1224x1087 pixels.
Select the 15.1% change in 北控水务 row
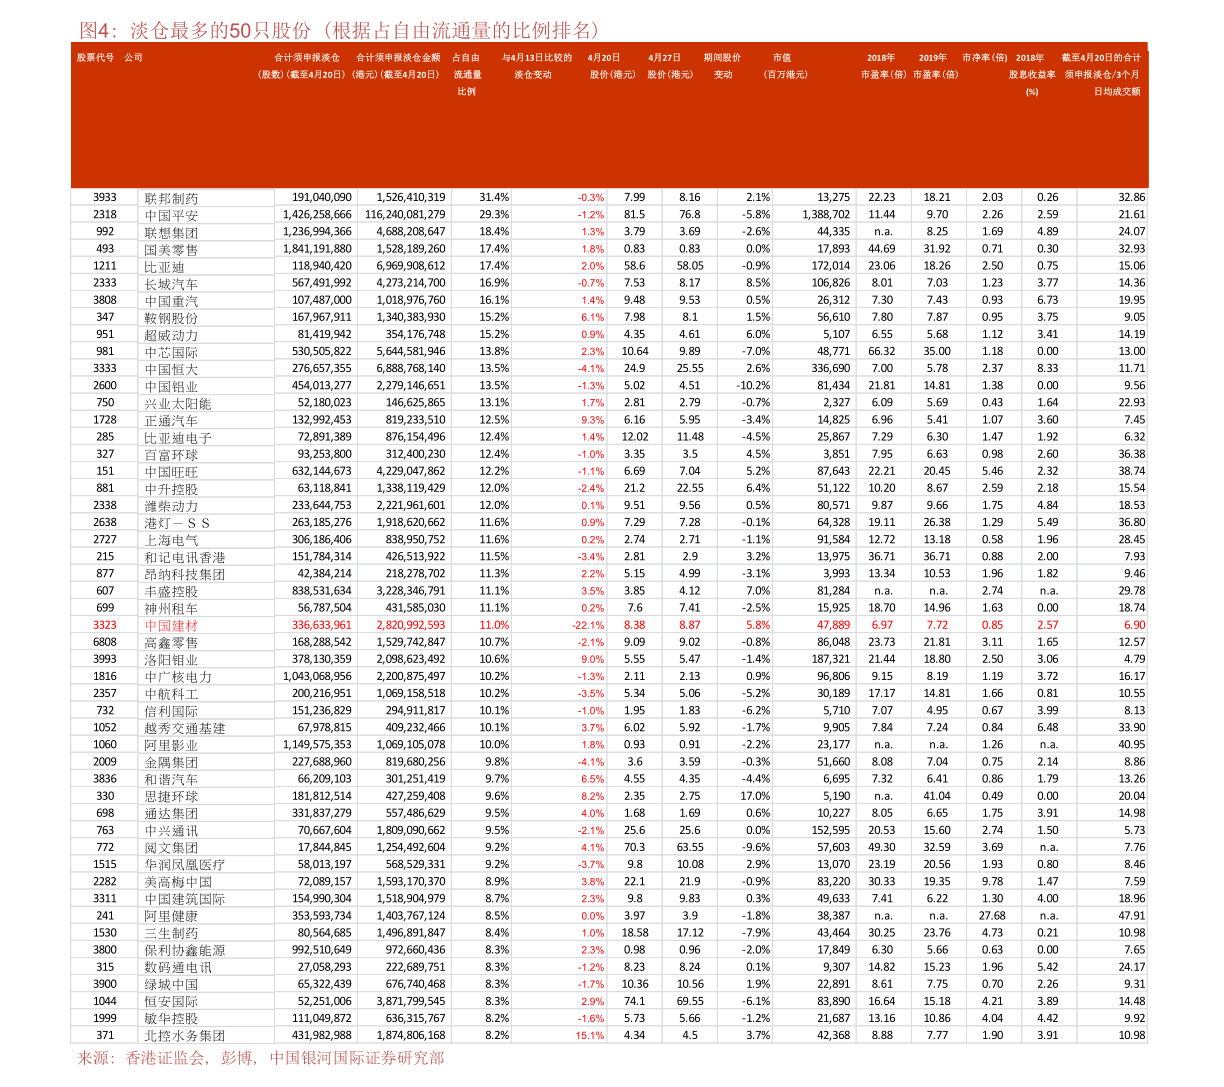590,1036
